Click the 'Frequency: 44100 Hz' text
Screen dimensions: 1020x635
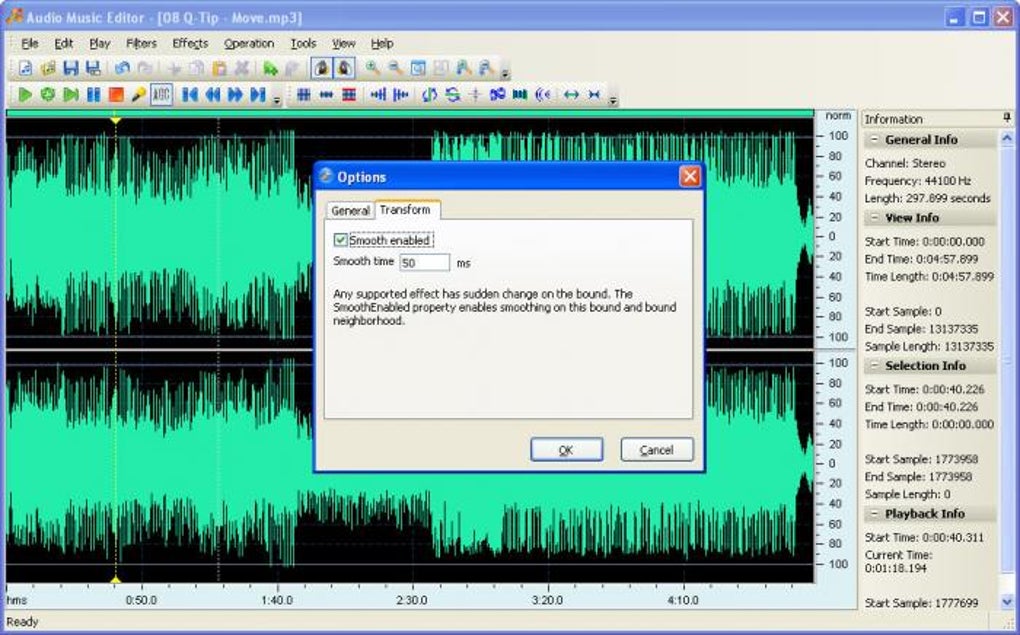[917, 181]
